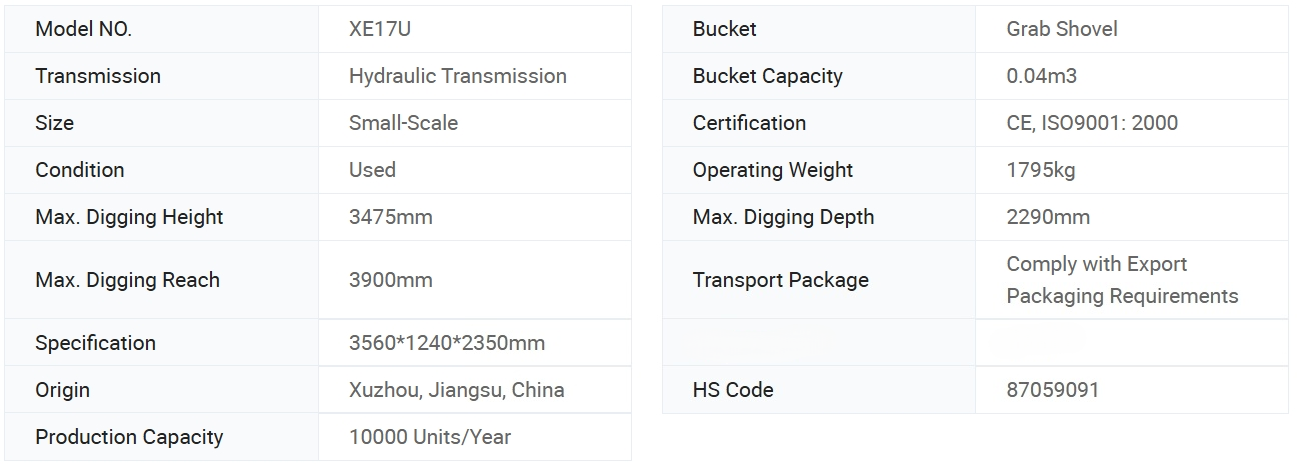Click the 0.04m3 bucket capacity value
This screenshot has width=1300, height=466.
(x=1041, y=76)
